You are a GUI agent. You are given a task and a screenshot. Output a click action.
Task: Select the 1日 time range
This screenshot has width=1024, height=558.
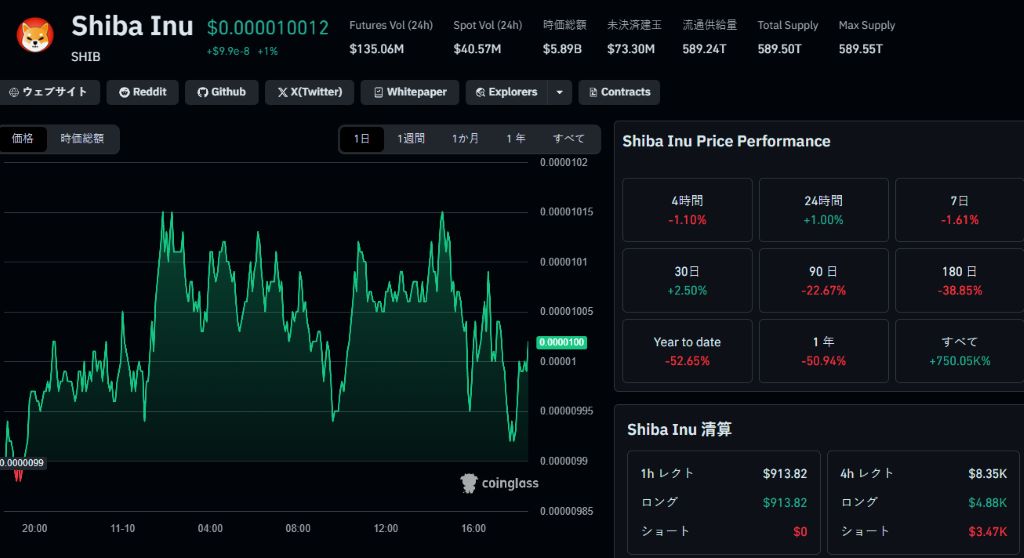tap(361, 139)
